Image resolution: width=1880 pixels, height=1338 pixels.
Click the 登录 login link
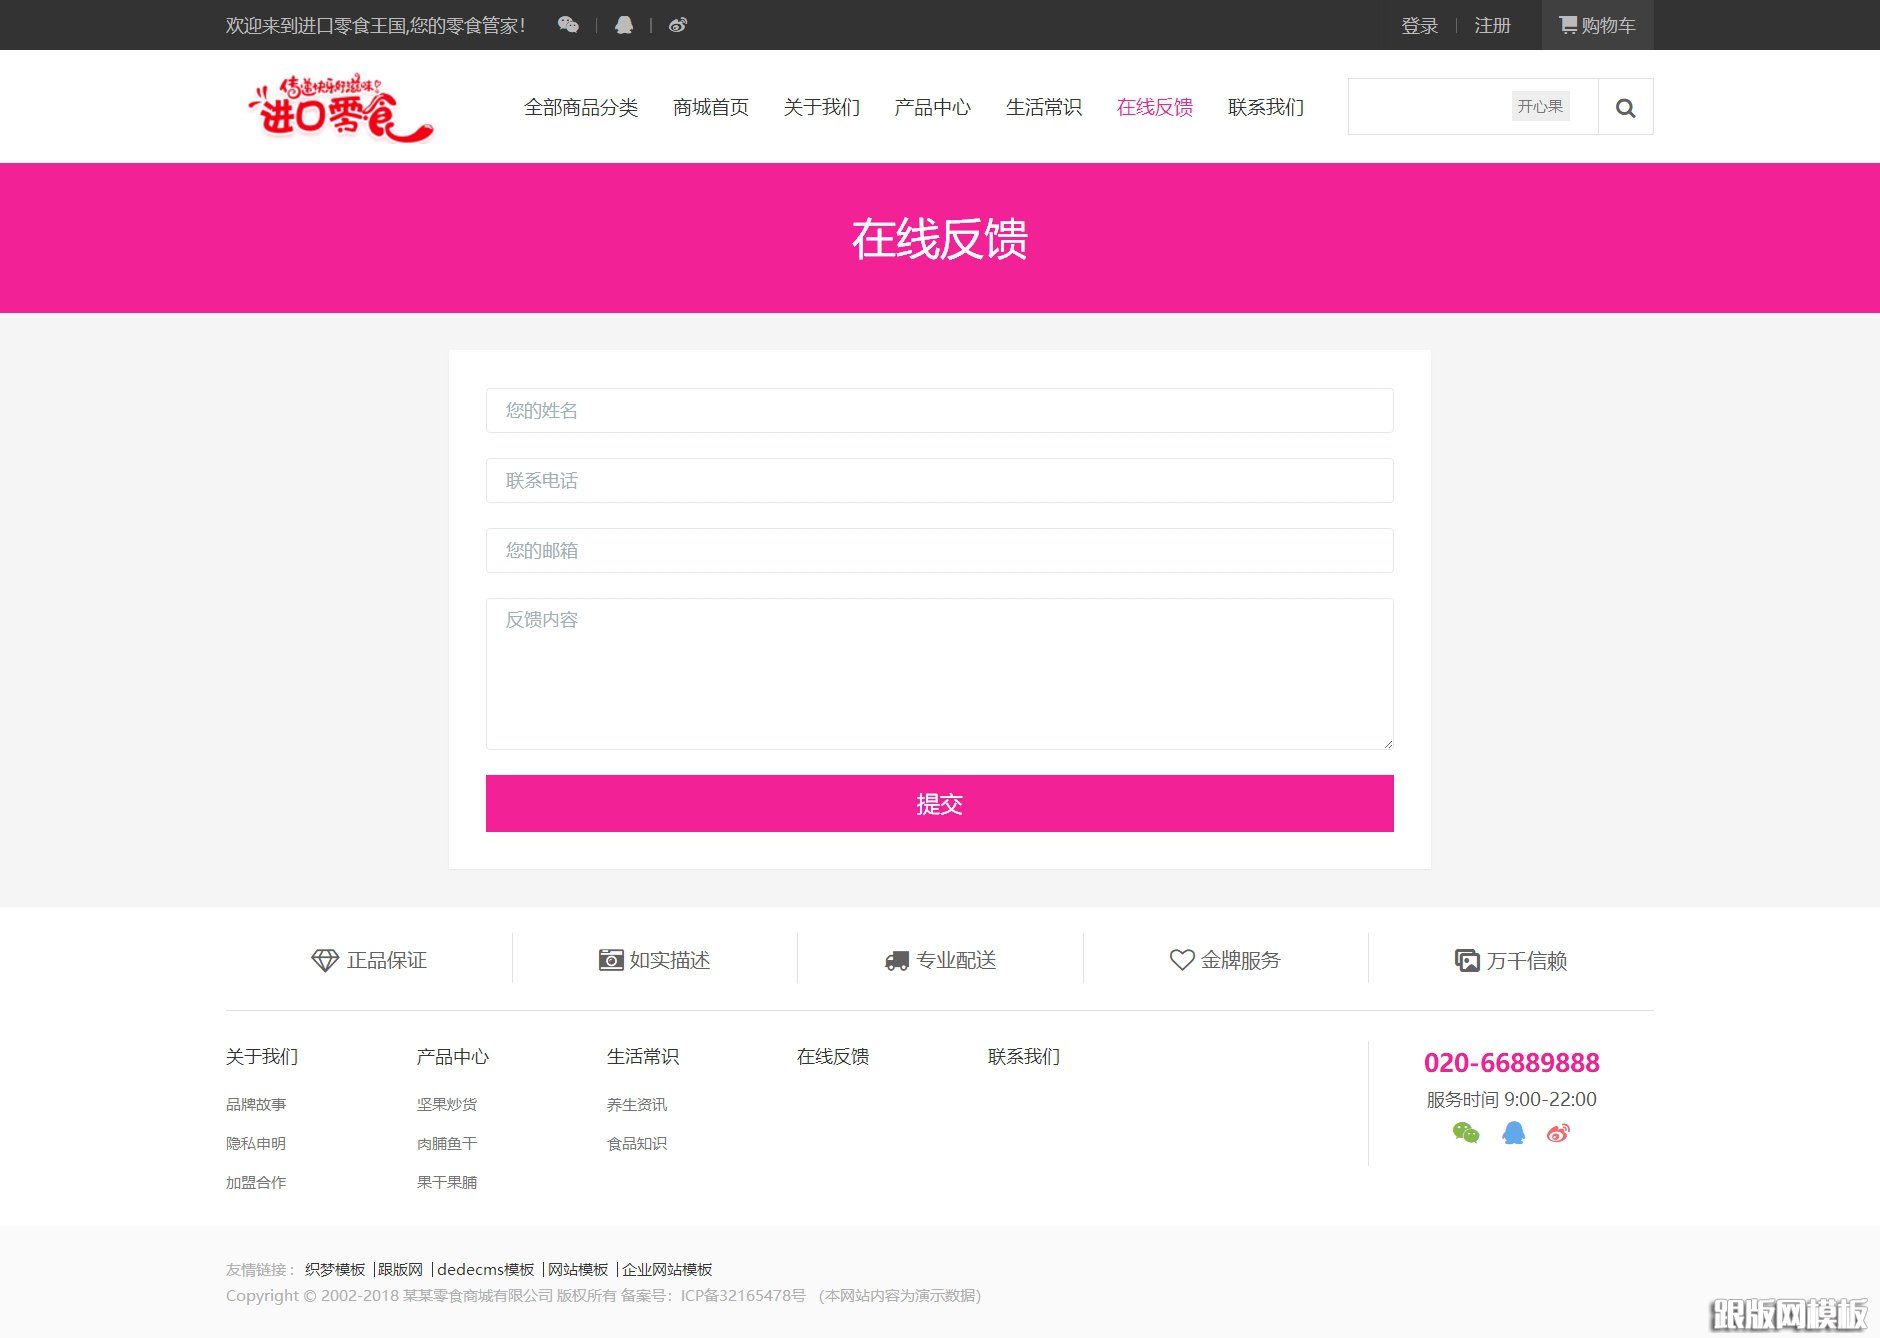point(1419,25)
